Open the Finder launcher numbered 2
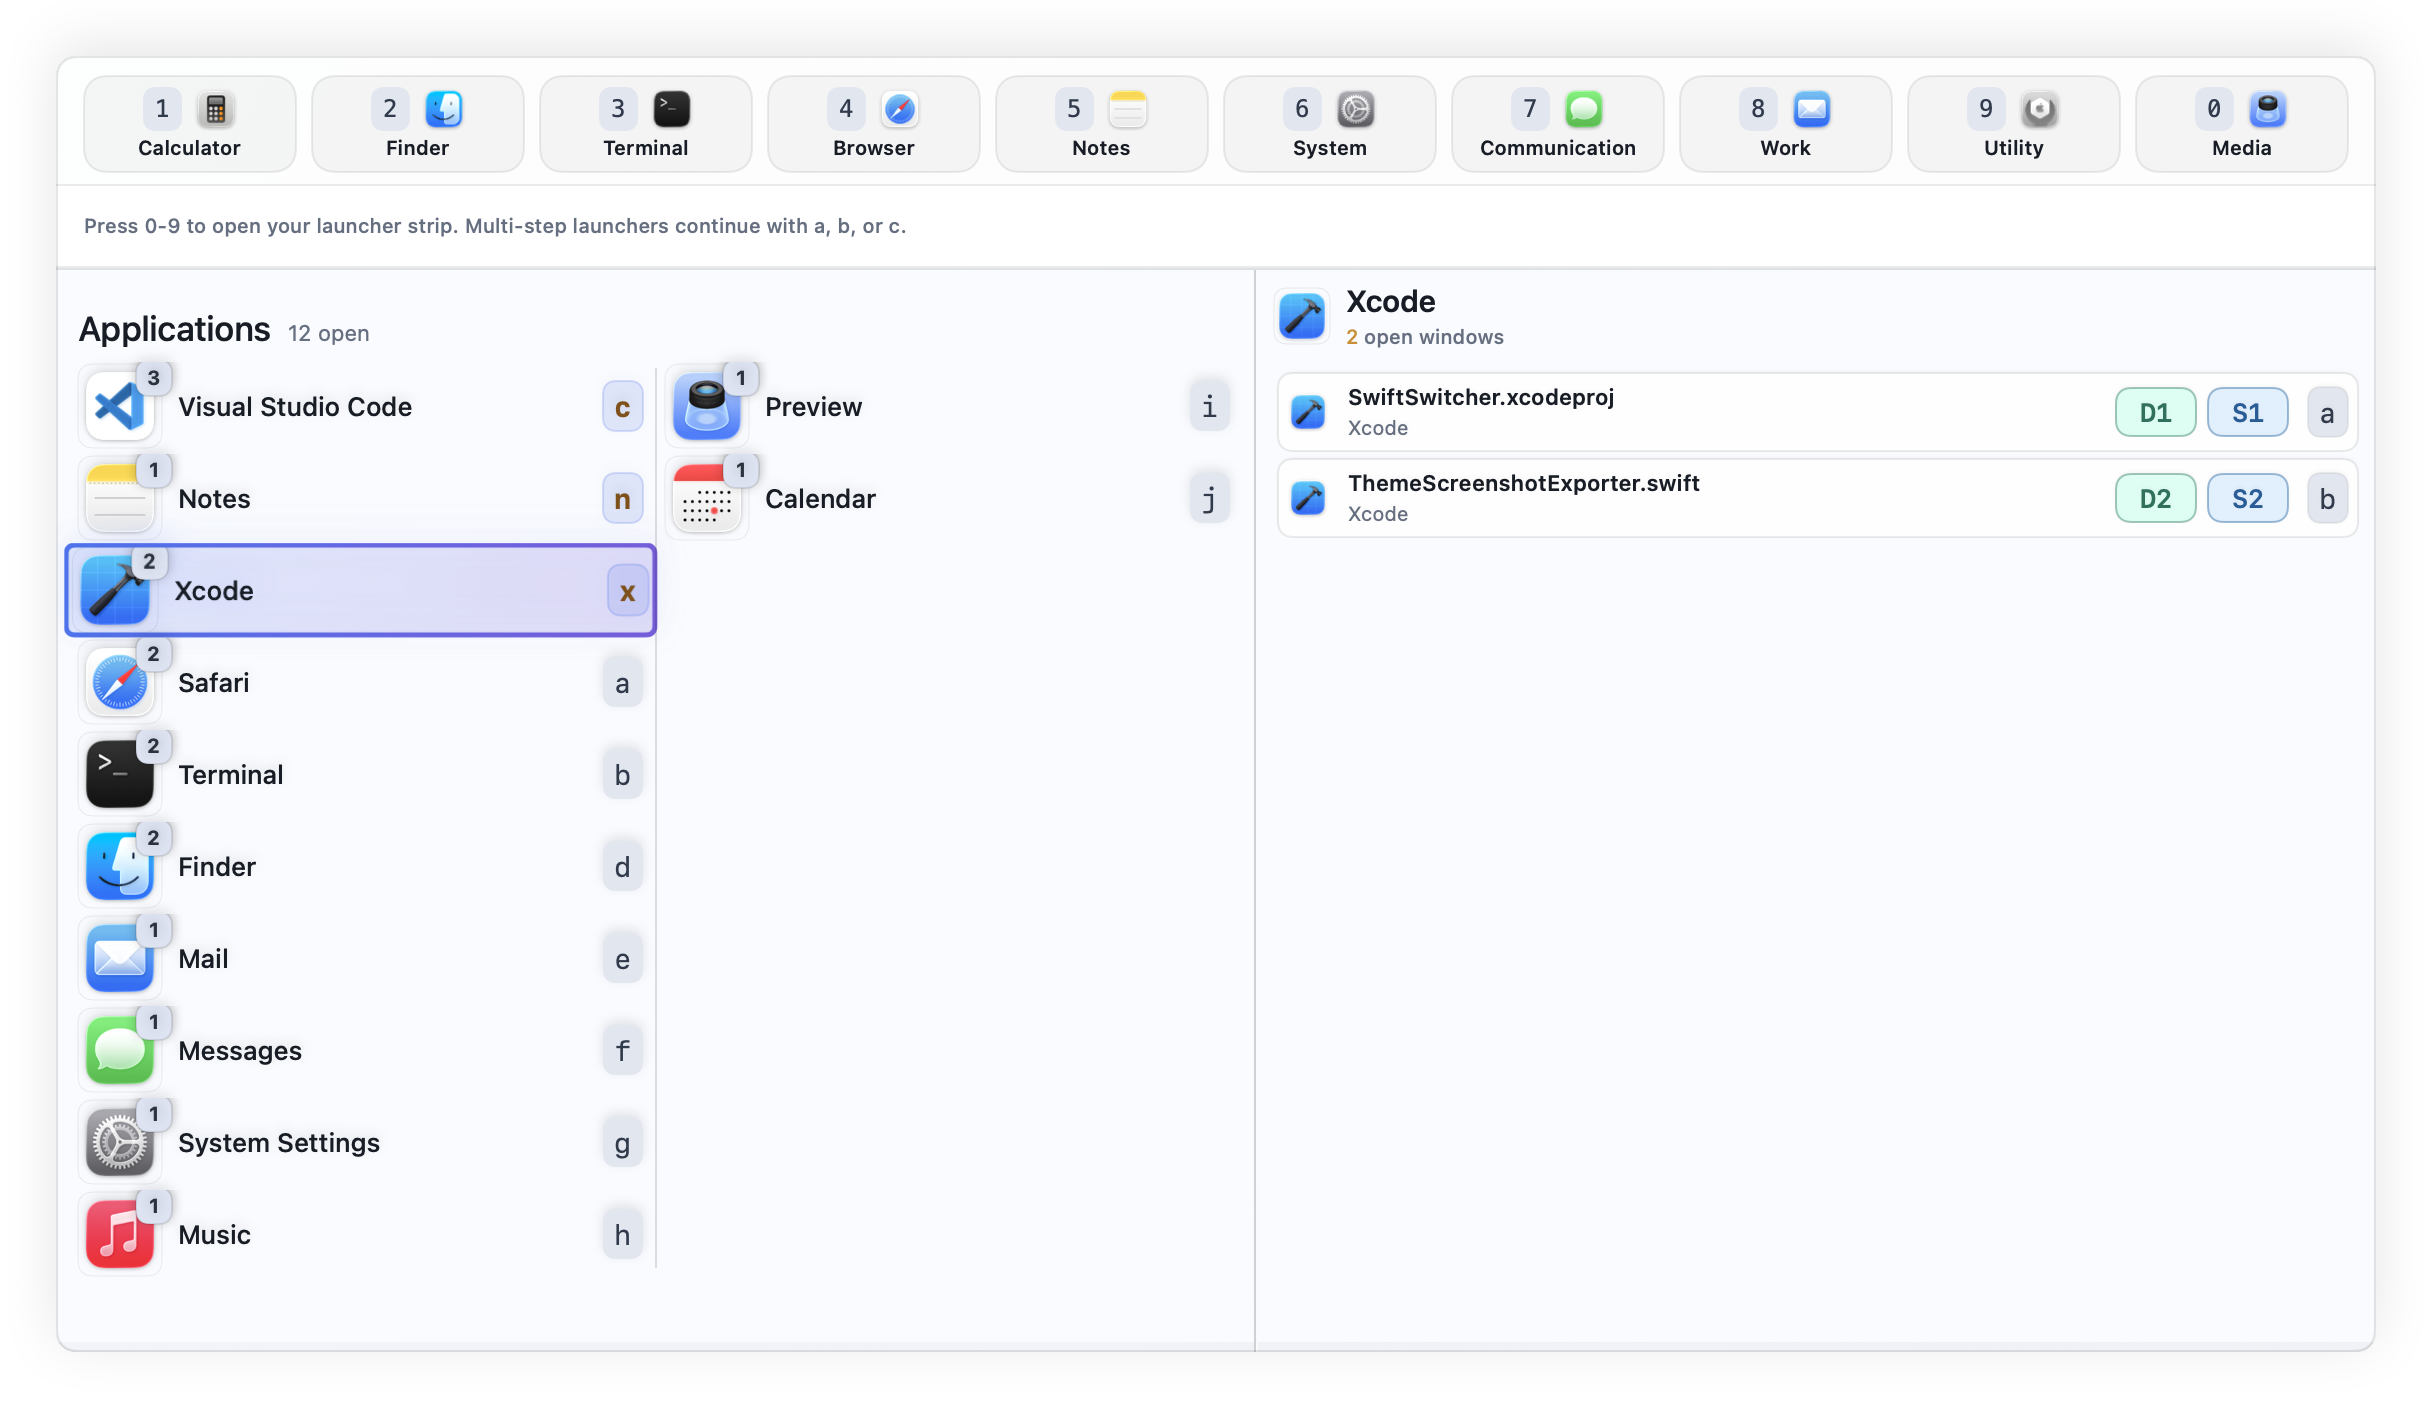Image resolution: width=2432 pixels, height=1408 pixels. point(417,124)
